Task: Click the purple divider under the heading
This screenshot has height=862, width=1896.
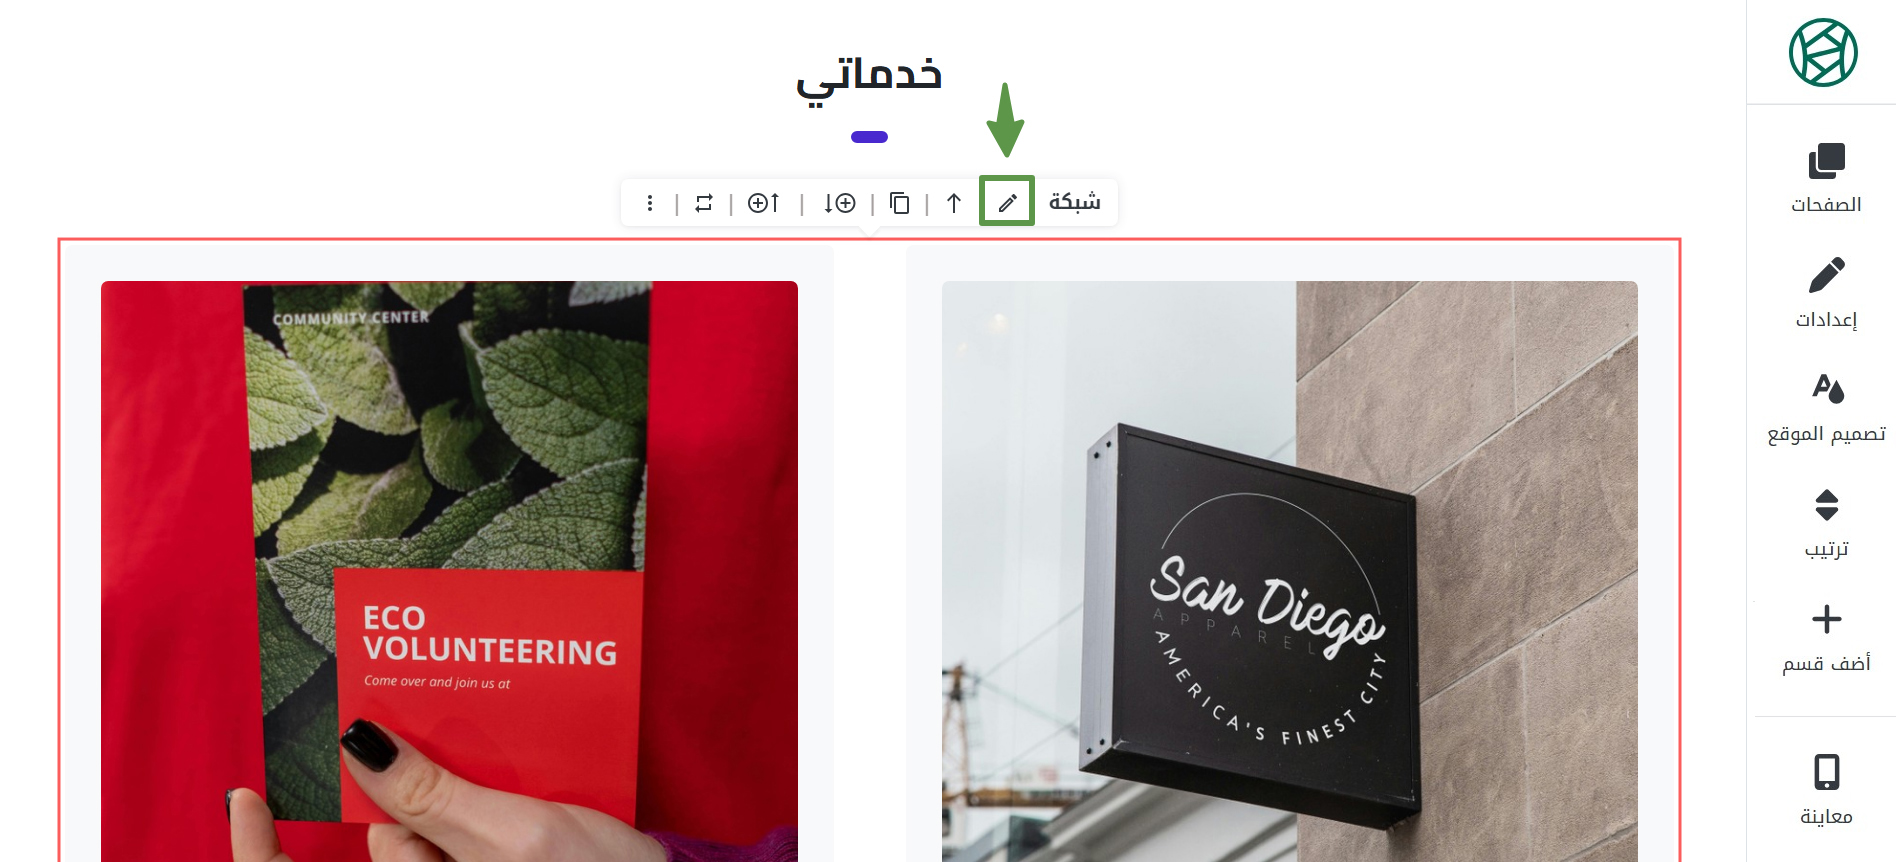Action: point(869,137)
